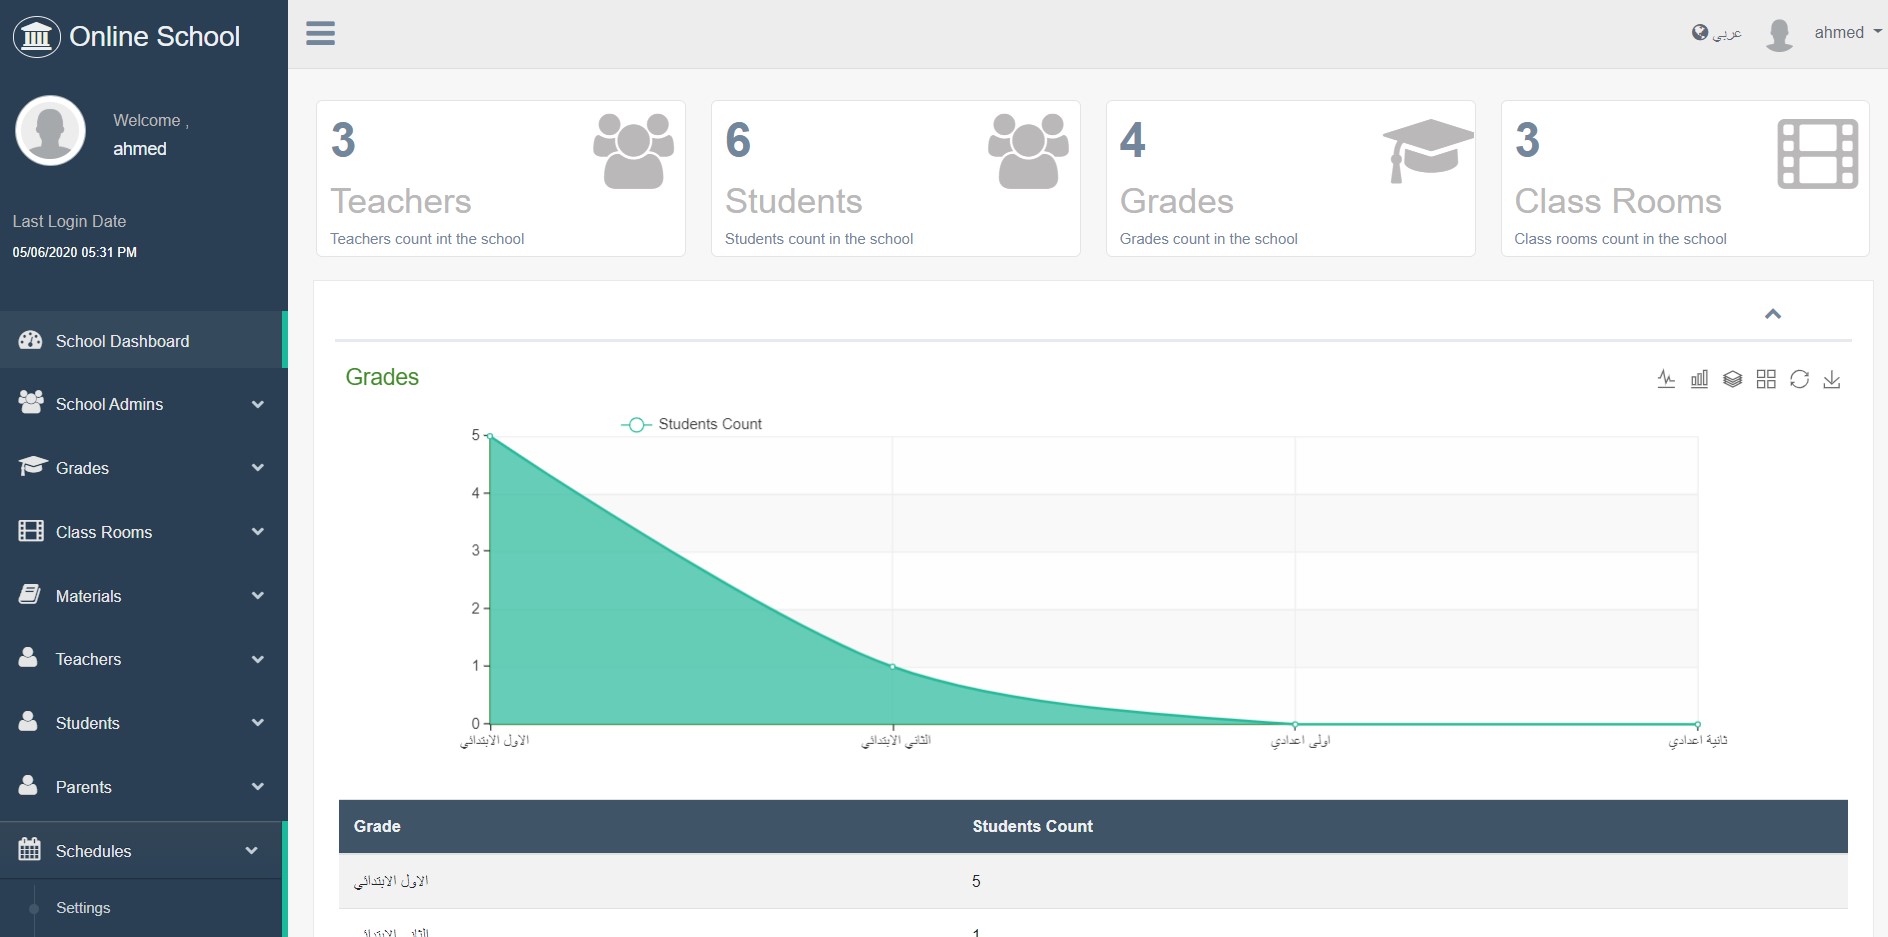Open Settings under Schedules
The width and height of the screenshot is (1888, 937).
[x=83, y=907]
